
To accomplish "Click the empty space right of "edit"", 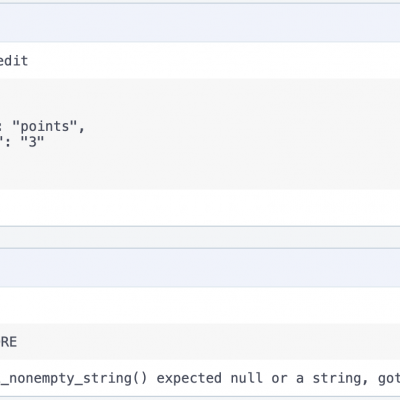I will click(x=213, y=61).
